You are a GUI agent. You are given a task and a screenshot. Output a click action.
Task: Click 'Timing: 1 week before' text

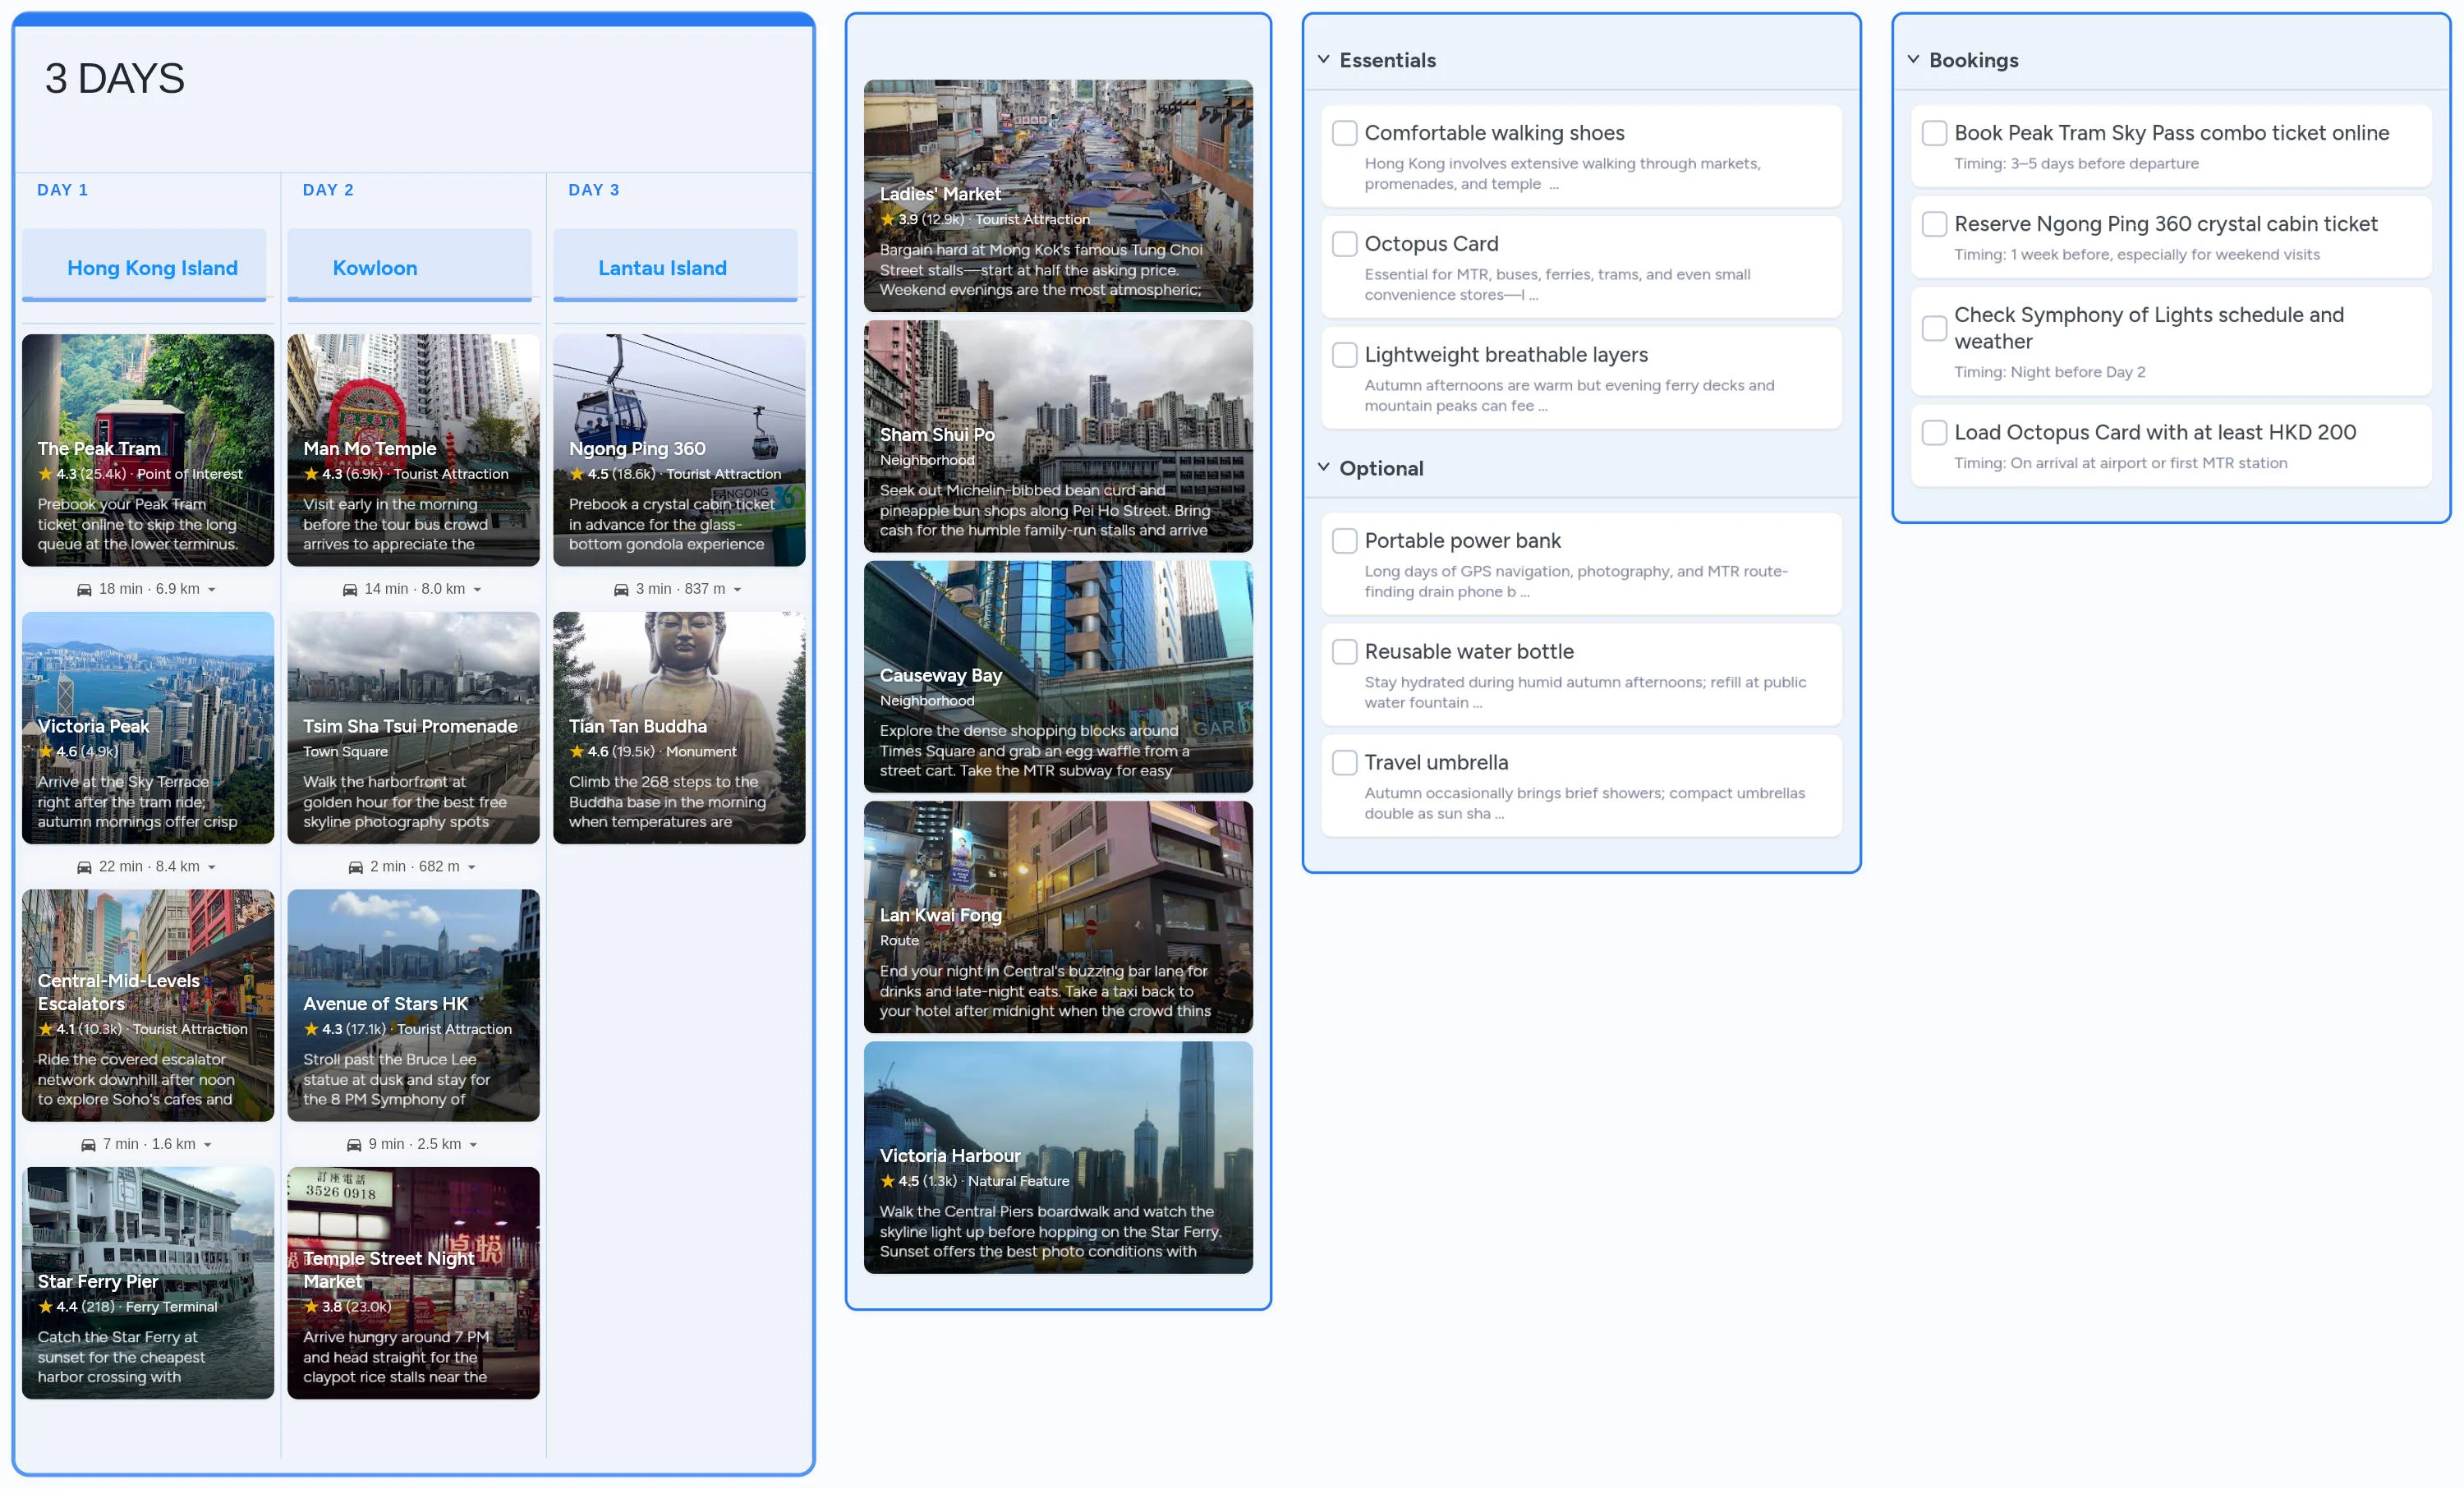click(2136, 254)
